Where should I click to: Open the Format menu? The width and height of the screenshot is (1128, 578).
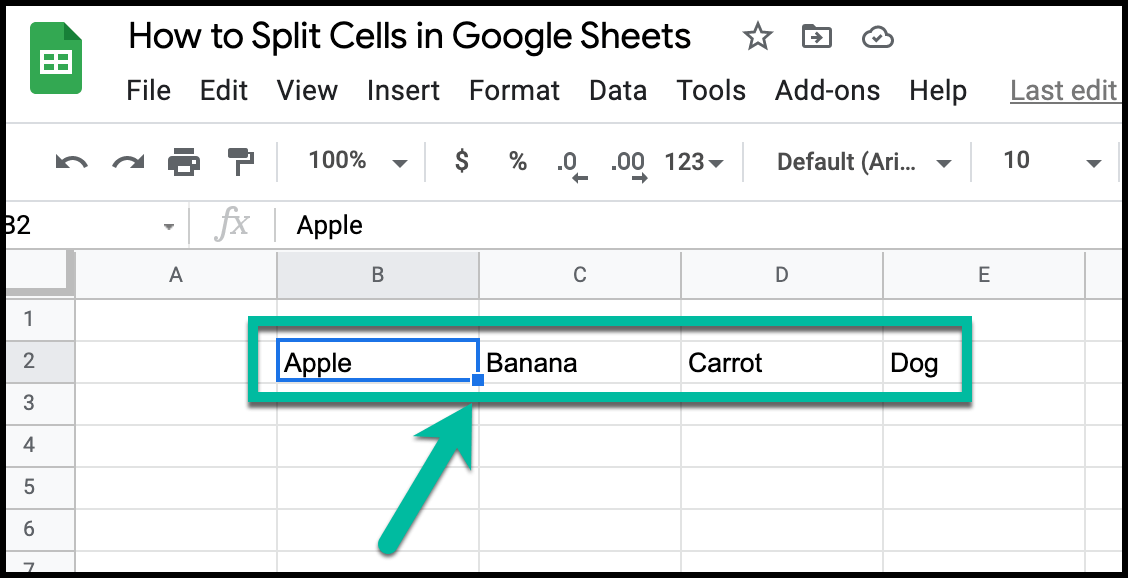[x=514, y=90]
